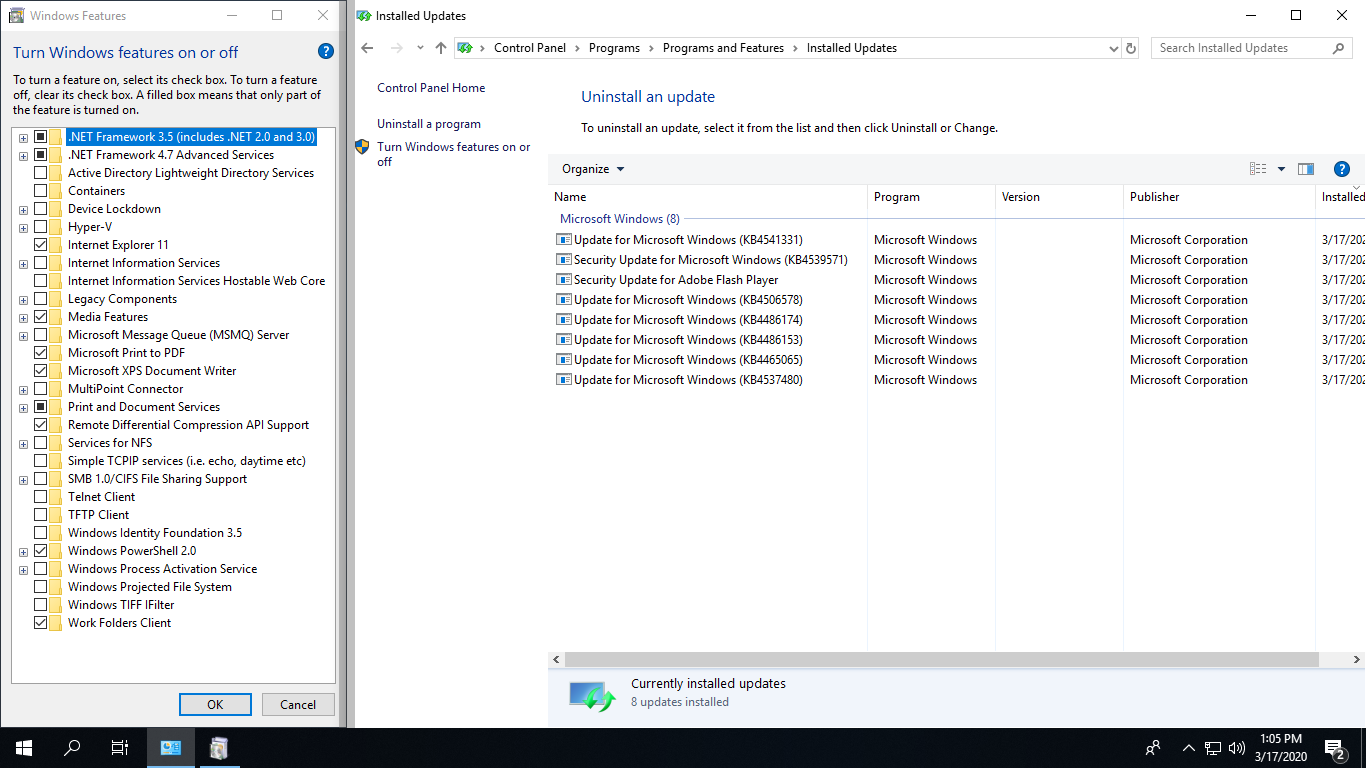Expand Internet Information Services node
Image resolution: width=1366 pixels, height=768 pixels.
[23, 264]
